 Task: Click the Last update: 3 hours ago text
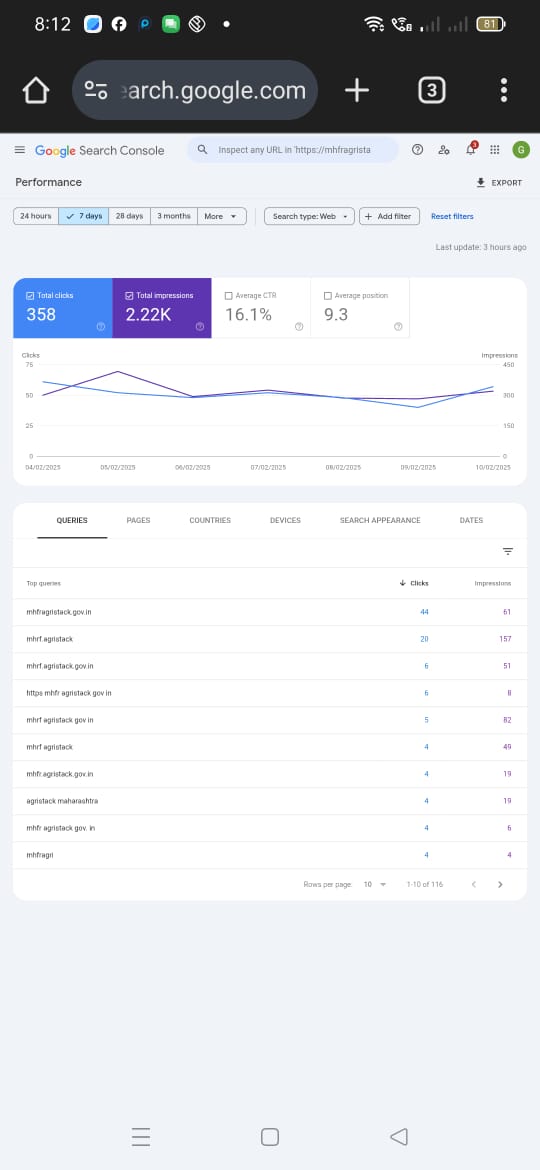pos(481,247)
